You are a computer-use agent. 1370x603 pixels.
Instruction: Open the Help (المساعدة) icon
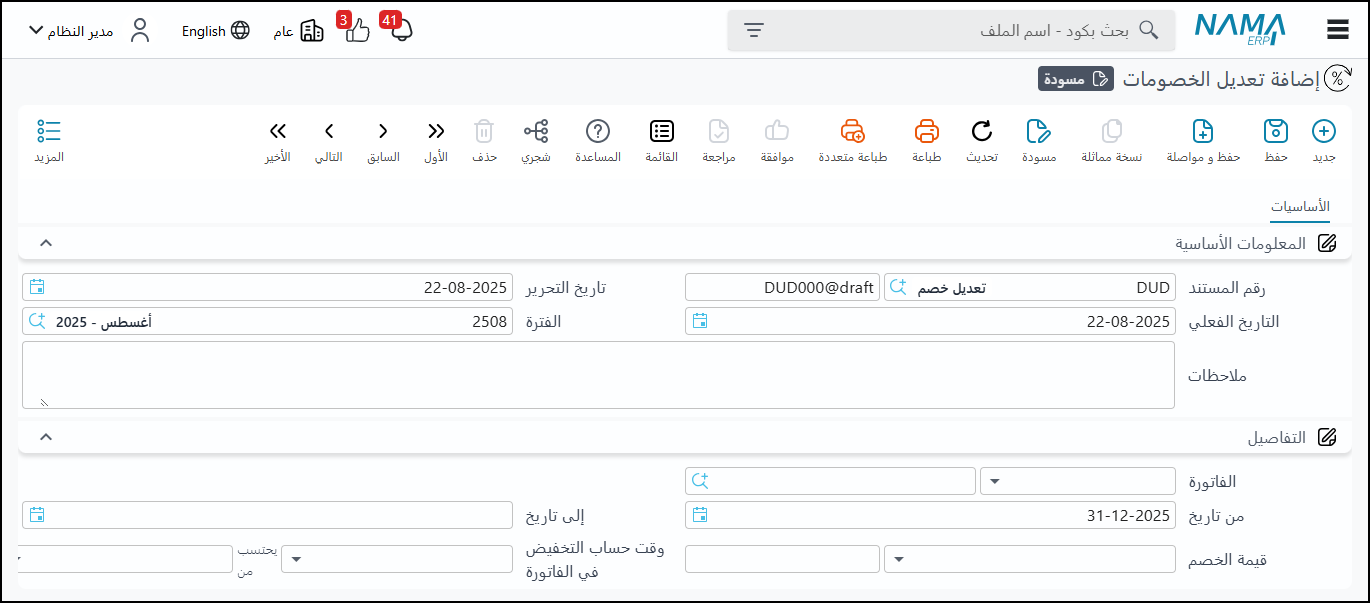coord(598,132)
